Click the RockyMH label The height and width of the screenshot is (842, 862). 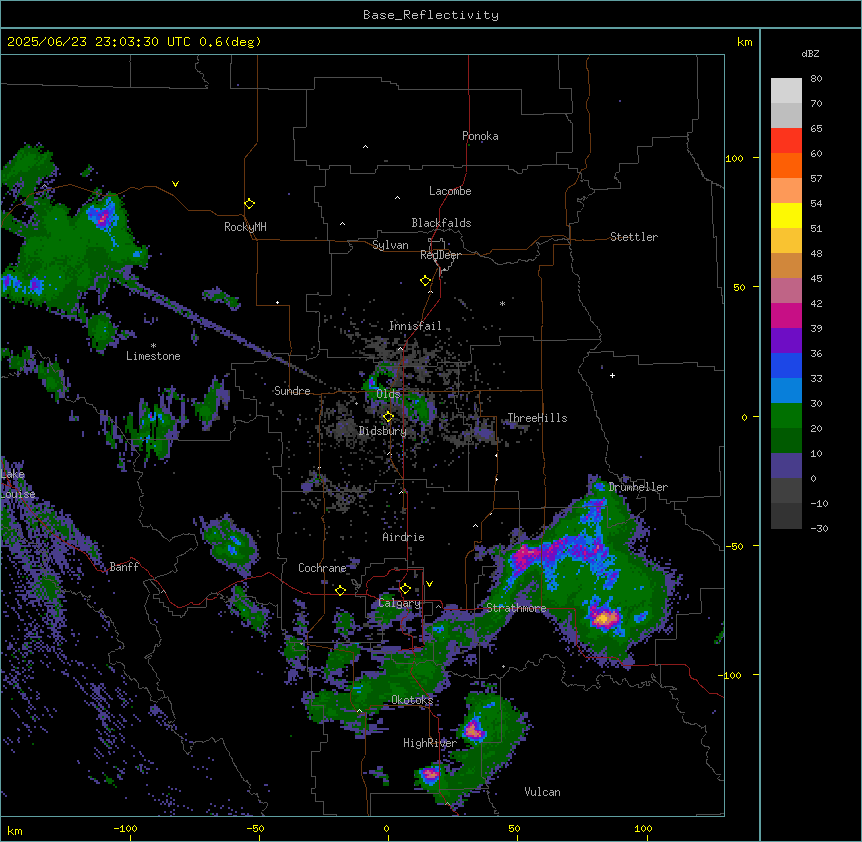pyautogui.click(x=245, y=227)
